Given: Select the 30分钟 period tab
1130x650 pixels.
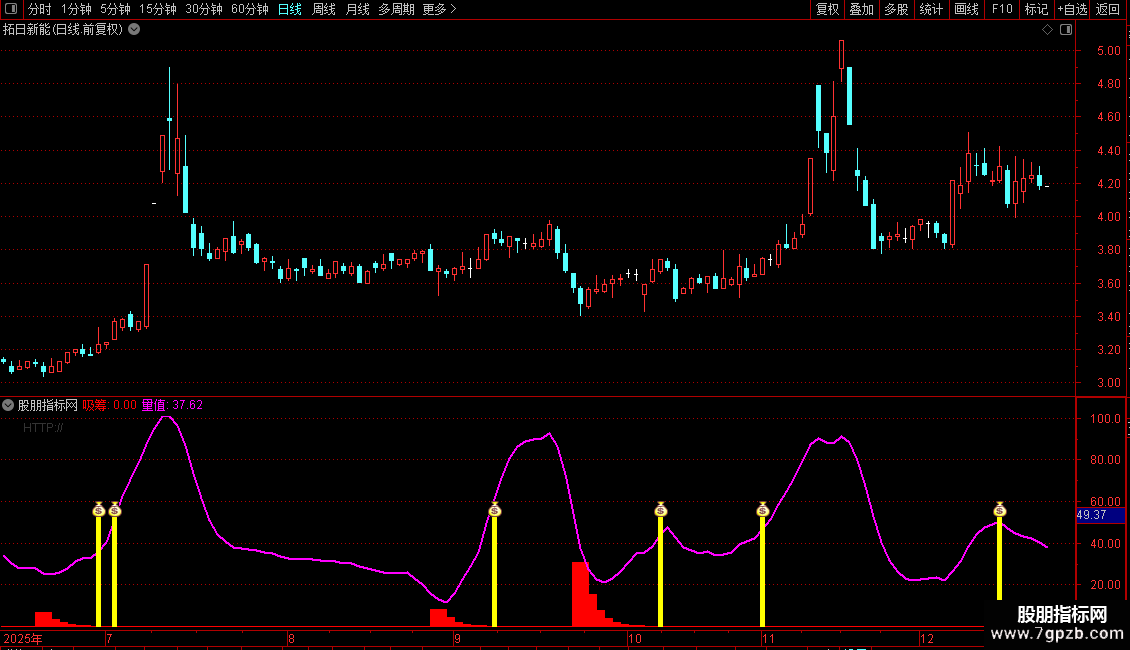Looking at the screenshot, I should coord(204,9).
